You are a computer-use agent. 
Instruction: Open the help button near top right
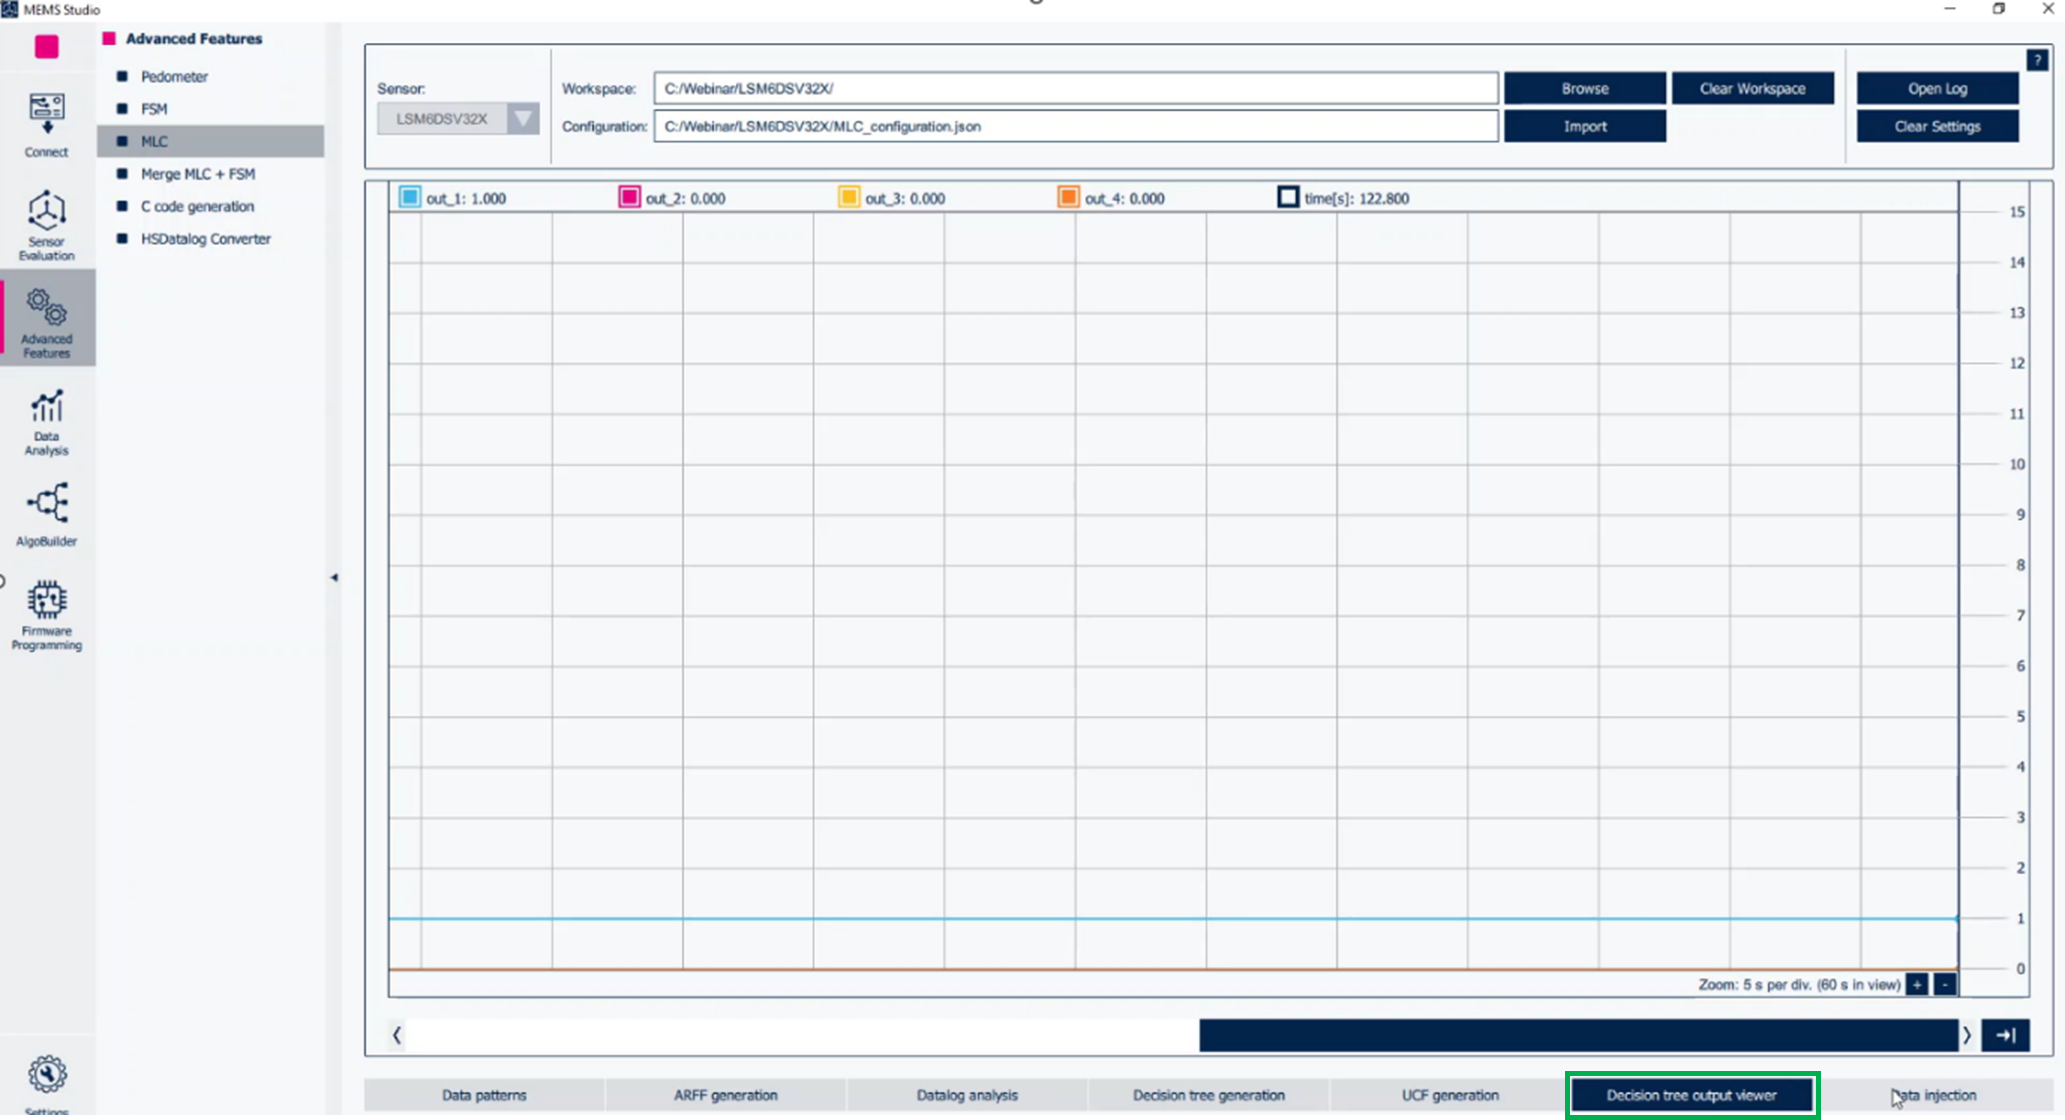[2037, 60]
